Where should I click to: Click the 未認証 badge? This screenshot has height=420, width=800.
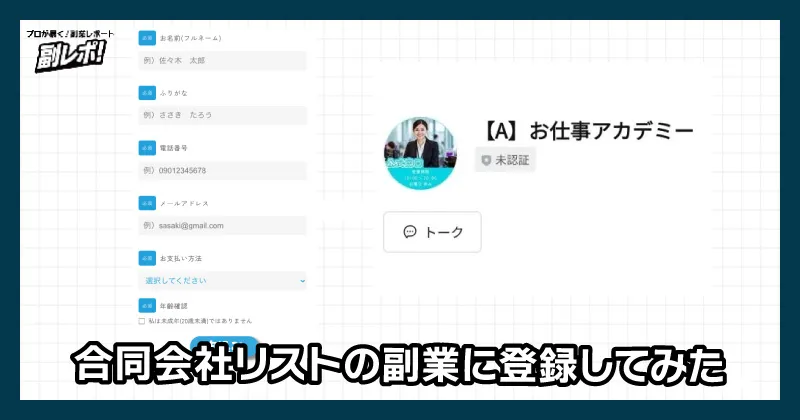click(x=505, y=160)
